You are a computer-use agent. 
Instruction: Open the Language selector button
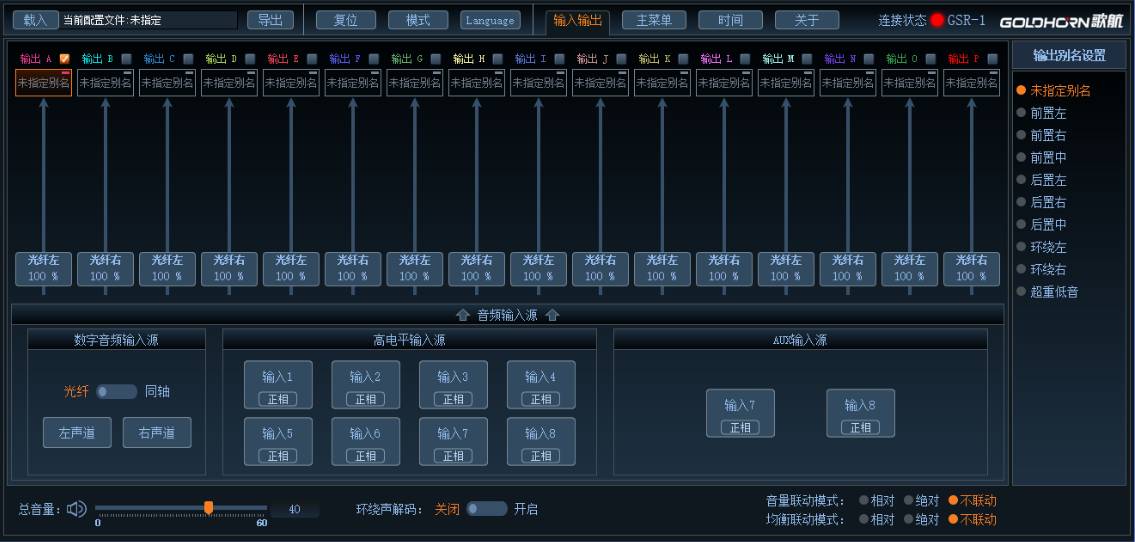490,20
